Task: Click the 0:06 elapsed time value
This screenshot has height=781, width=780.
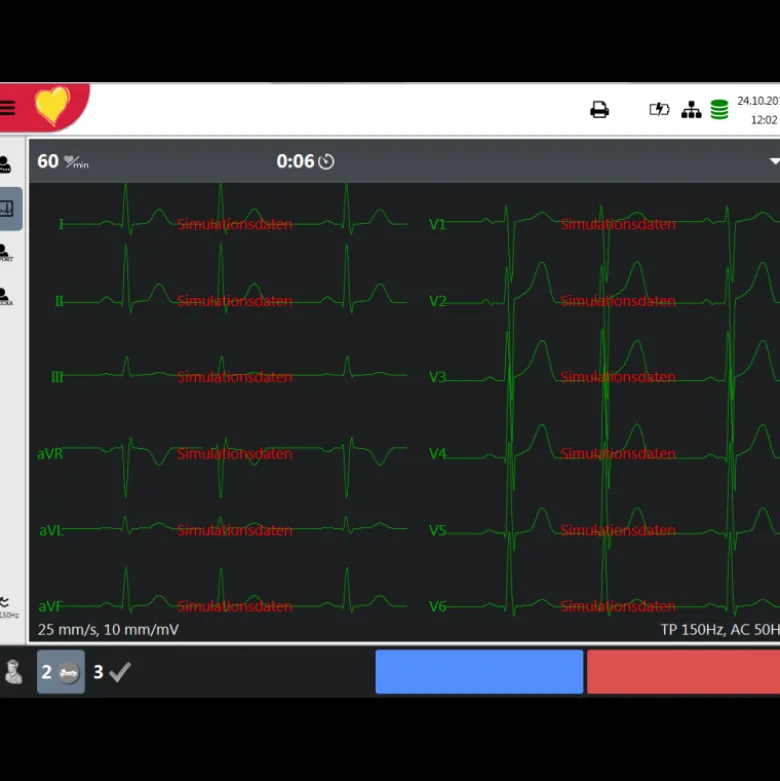Action: pyautogui.click(x=295, y=161)
